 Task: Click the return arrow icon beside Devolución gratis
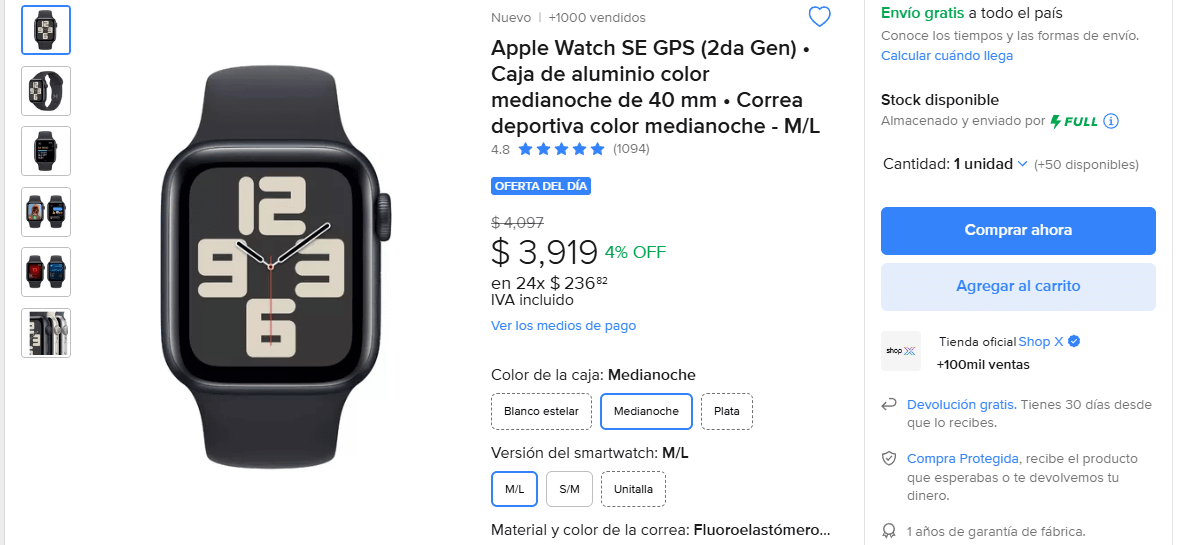coord(889,405)
